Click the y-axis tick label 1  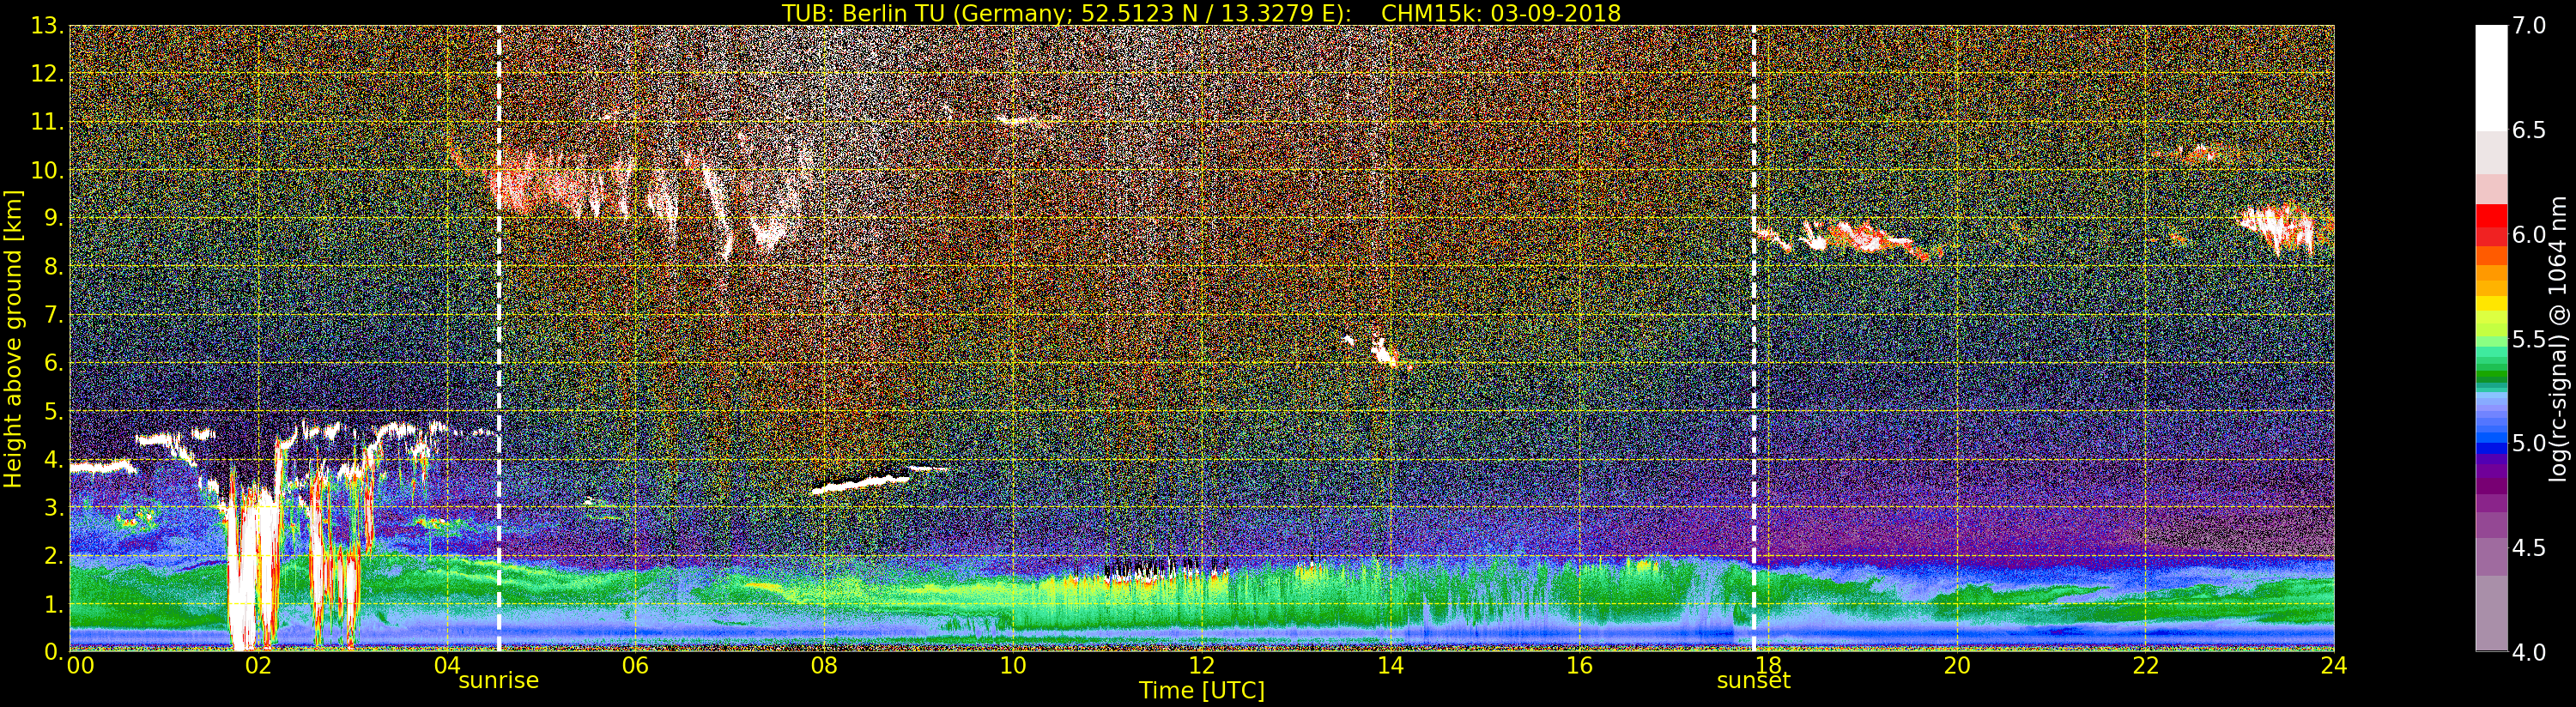(53, 604)
